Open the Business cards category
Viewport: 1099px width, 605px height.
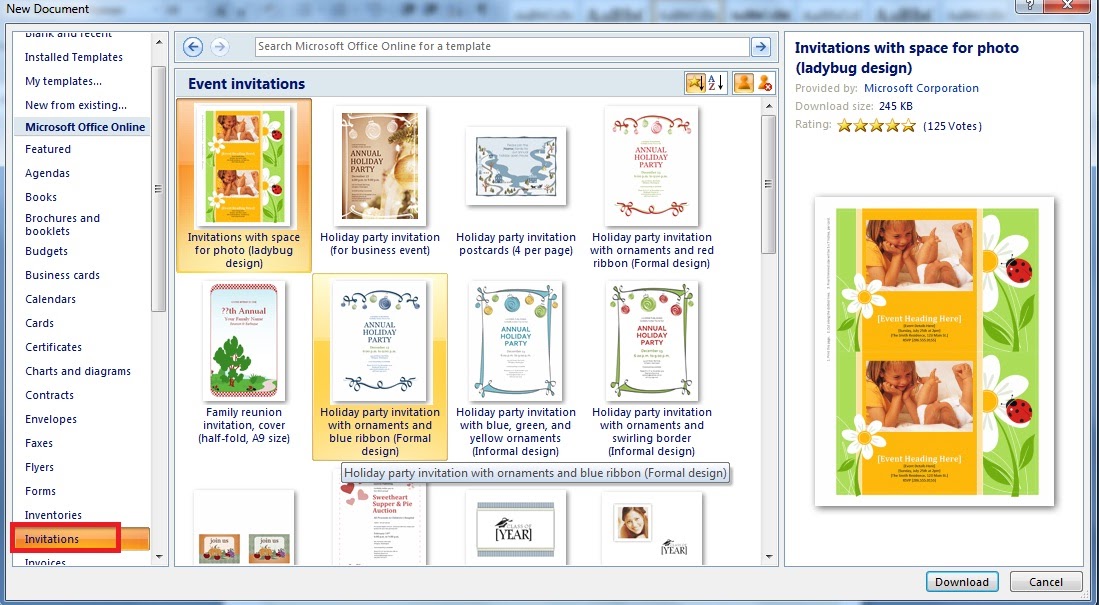(62, 275)
